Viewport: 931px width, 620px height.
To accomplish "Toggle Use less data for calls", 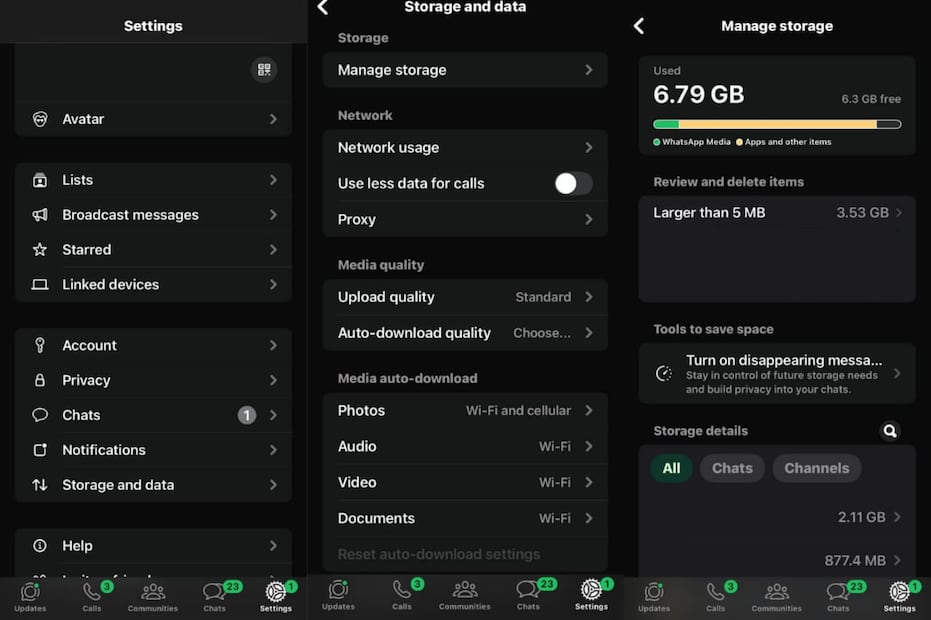I will point(573,183).
